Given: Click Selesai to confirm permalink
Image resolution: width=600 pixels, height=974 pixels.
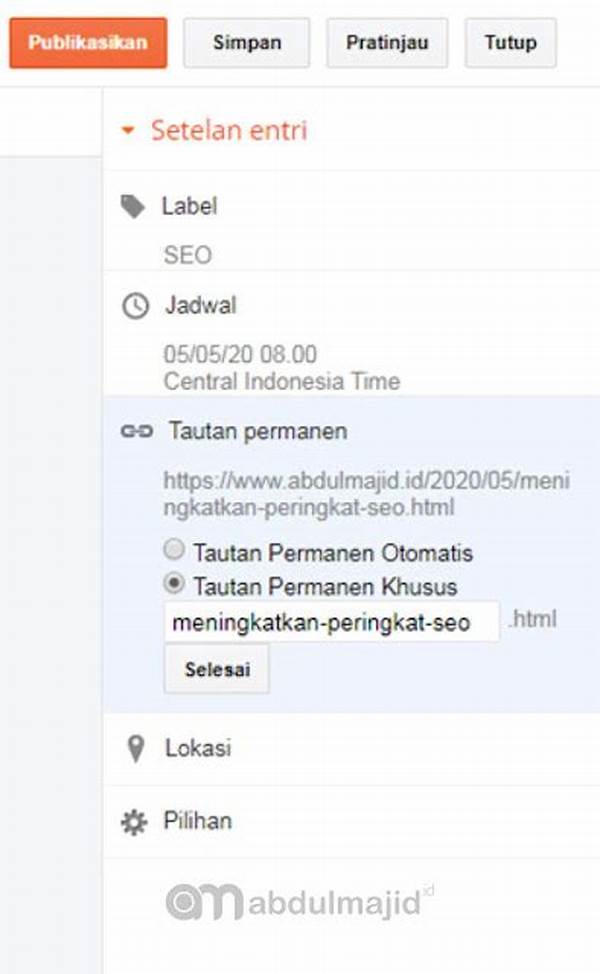Looking at the screenshot, I should point(217,669).
